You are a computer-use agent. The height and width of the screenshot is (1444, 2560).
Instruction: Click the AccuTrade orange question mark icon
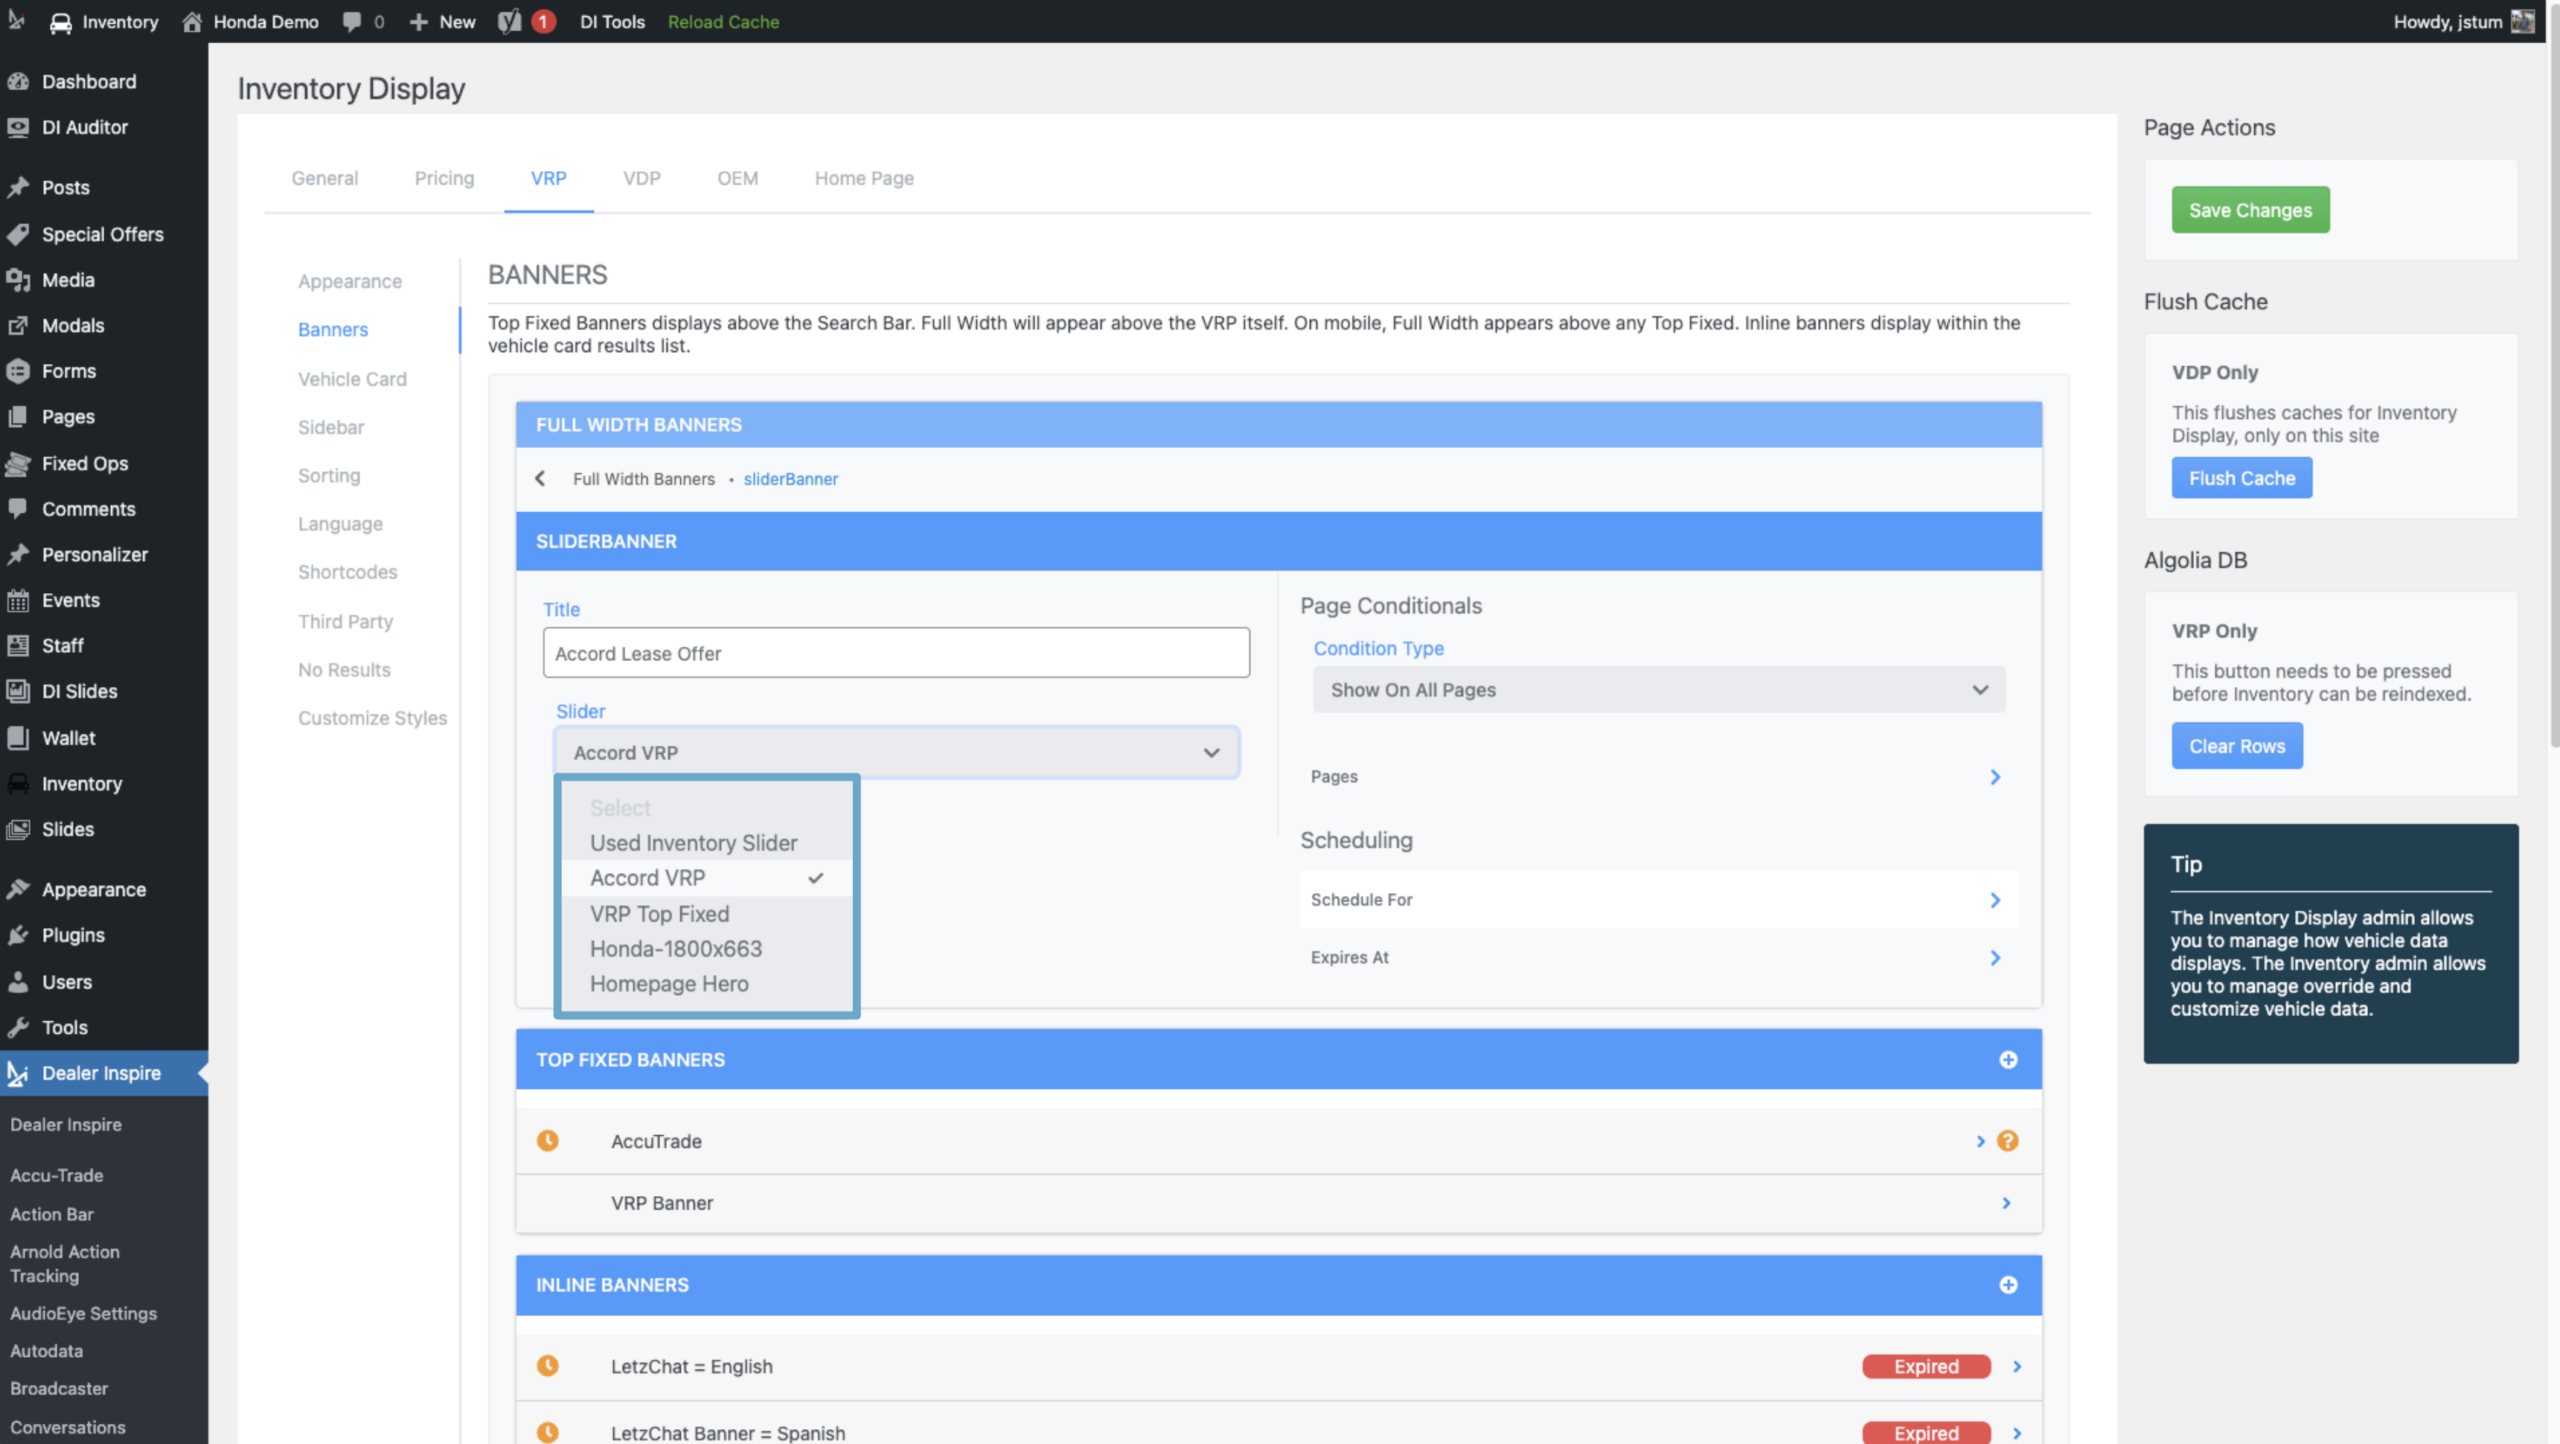[x=2008, y=1141]
